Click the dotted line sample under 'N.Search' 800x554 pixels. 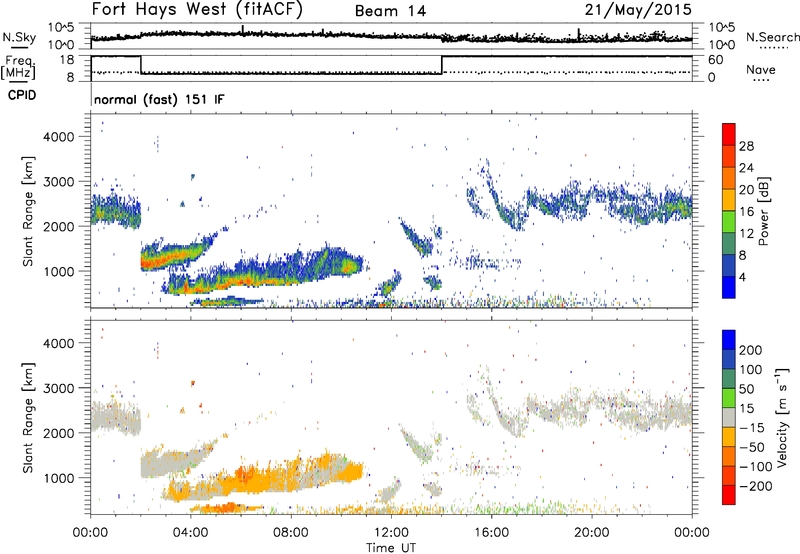(773, 48)
